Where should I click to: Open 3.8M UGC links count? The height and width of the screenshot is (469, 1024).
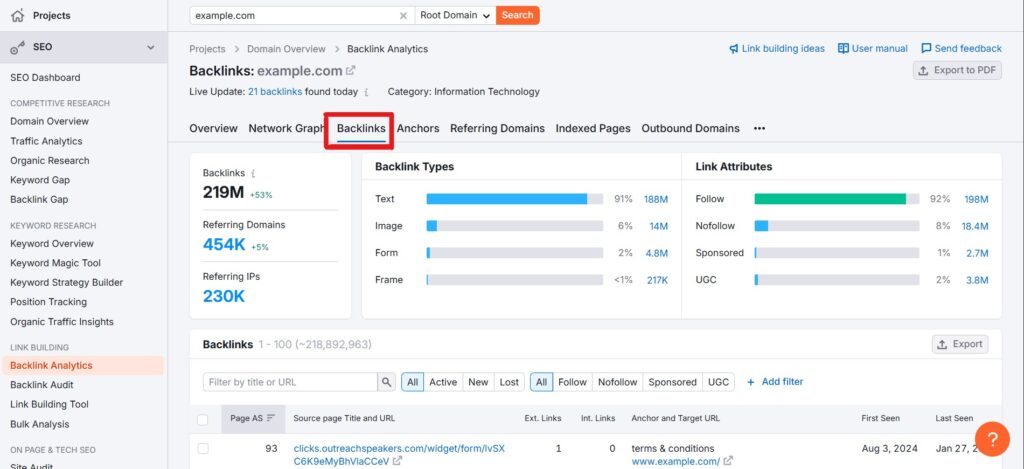point(977,280)
